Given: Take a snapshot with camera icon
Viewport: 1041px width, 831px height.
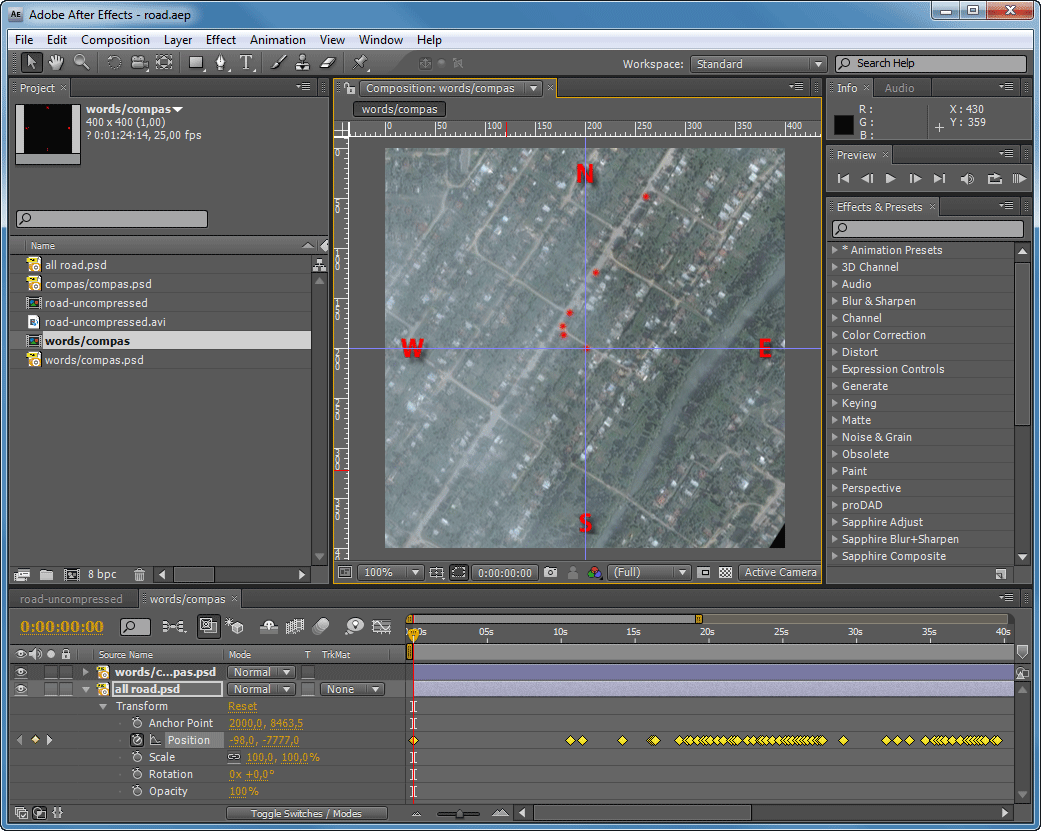Looking at the screenshot, I should (x=550, y=573).
